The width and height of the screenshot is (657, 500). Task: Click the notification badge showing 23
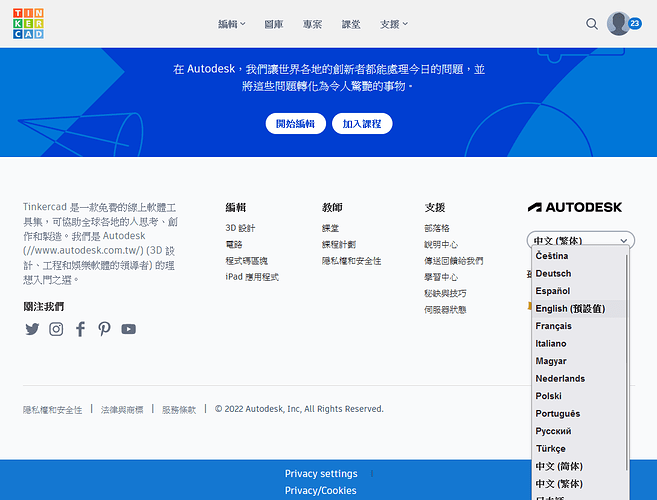[x=635, y=23]
